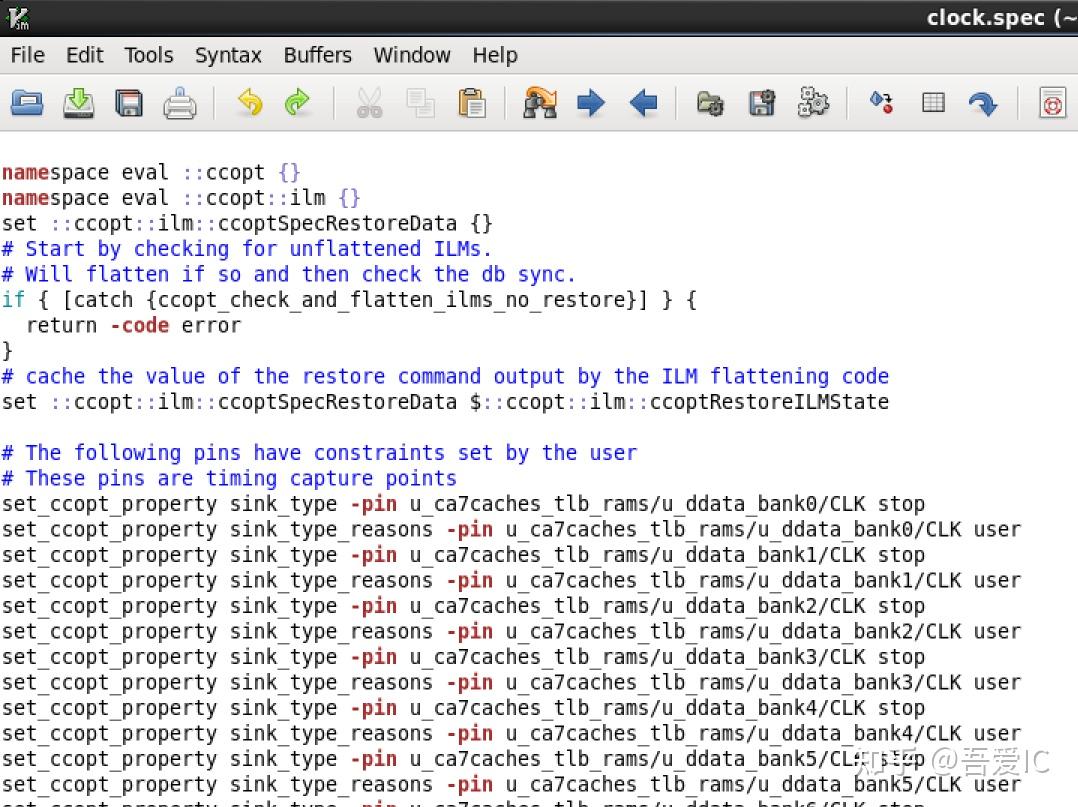Open the Buffers menu
This screenshot has height=807, width=1078.
pos(317,55)
